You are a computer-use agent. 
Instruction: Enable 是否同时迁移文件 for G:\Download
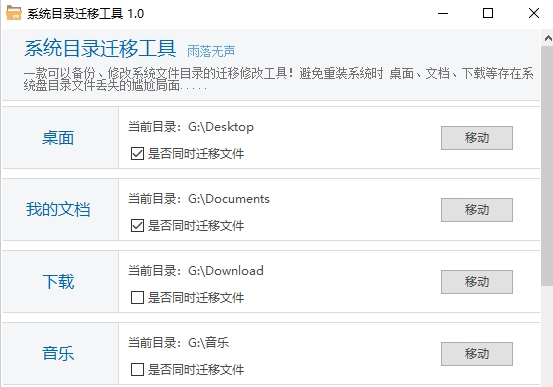tap(137, 298)
